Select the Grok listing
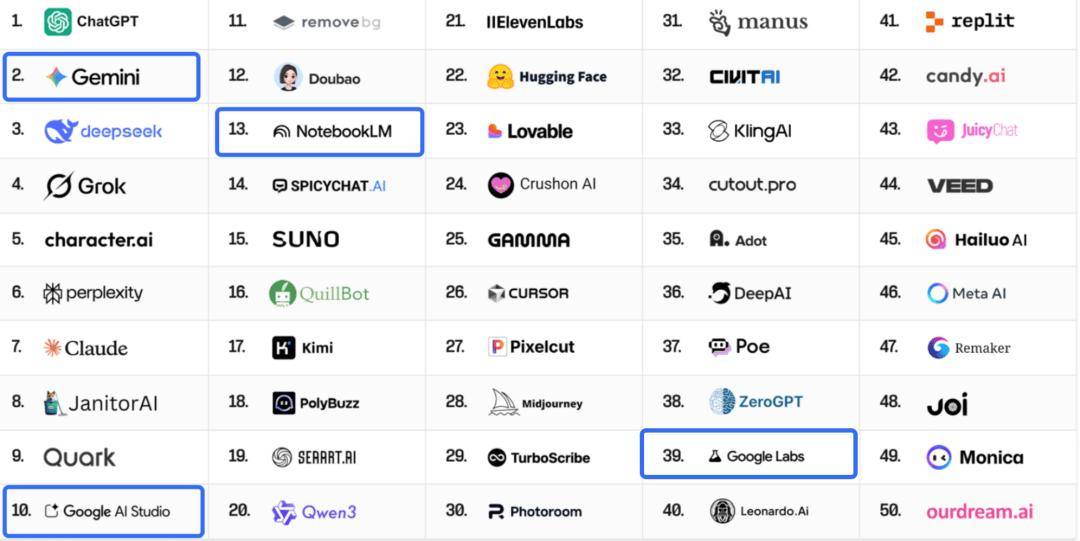This screenshot has height=541, width=1080. 86,186
